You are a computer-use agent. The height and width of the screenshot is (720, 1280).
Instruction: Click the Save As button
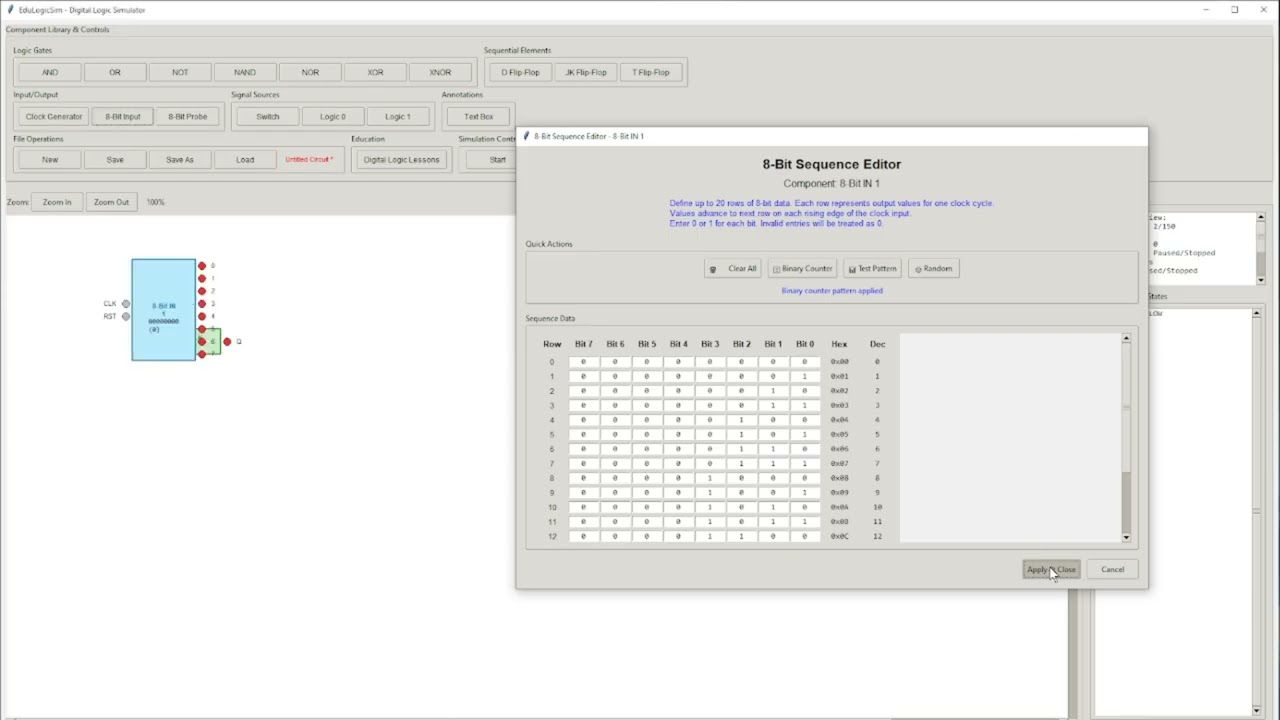pyautogui.click(x=180, y=159)
